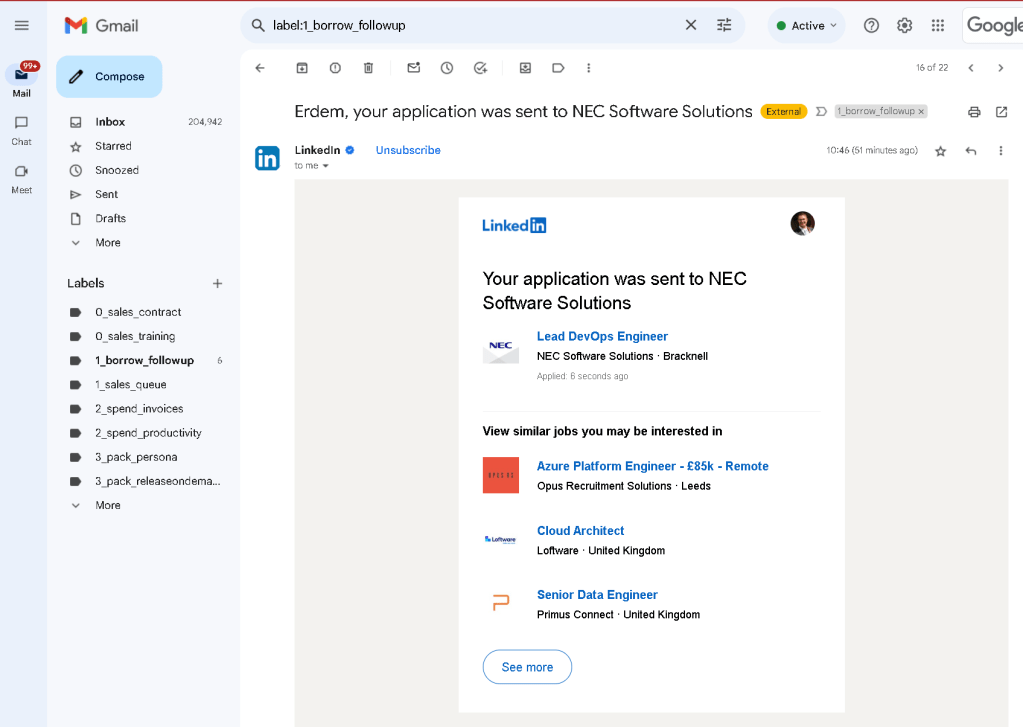Expand More under the labels list

(x=108, y=505)
